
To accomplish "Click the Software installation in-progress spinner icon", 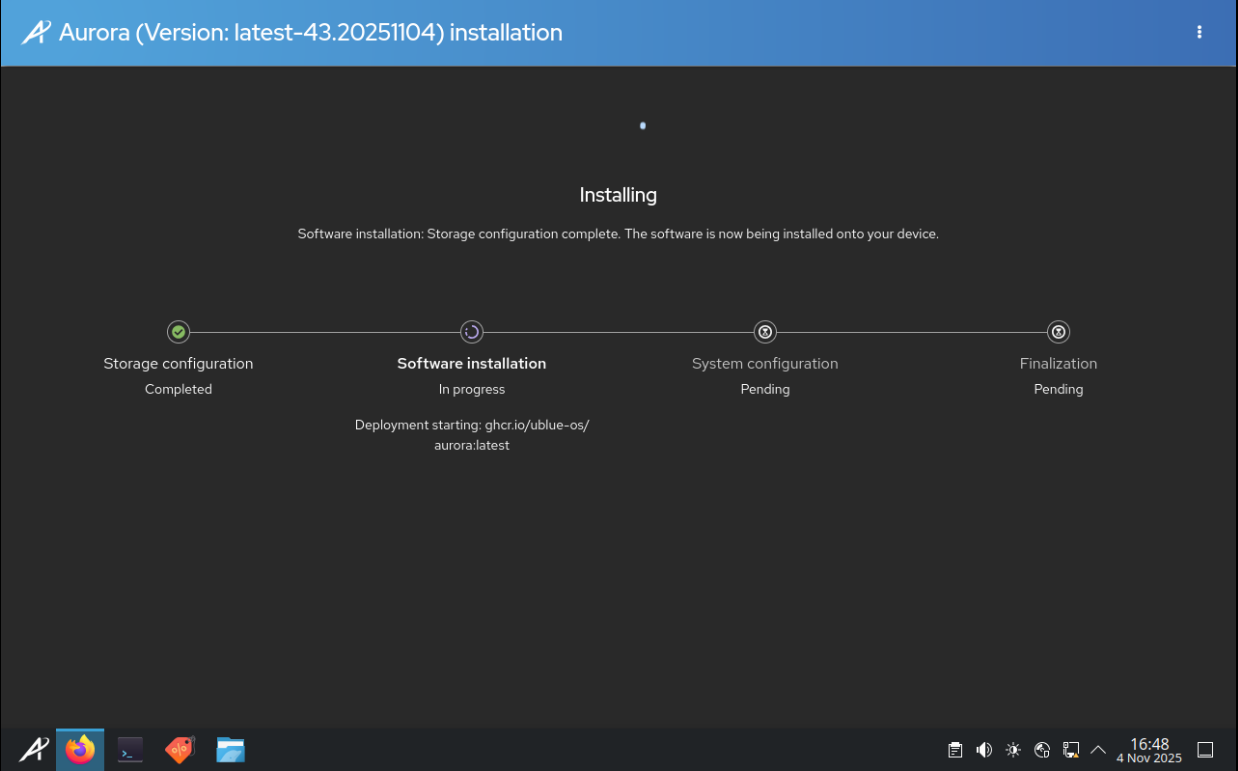I will (x=472, y=332).
